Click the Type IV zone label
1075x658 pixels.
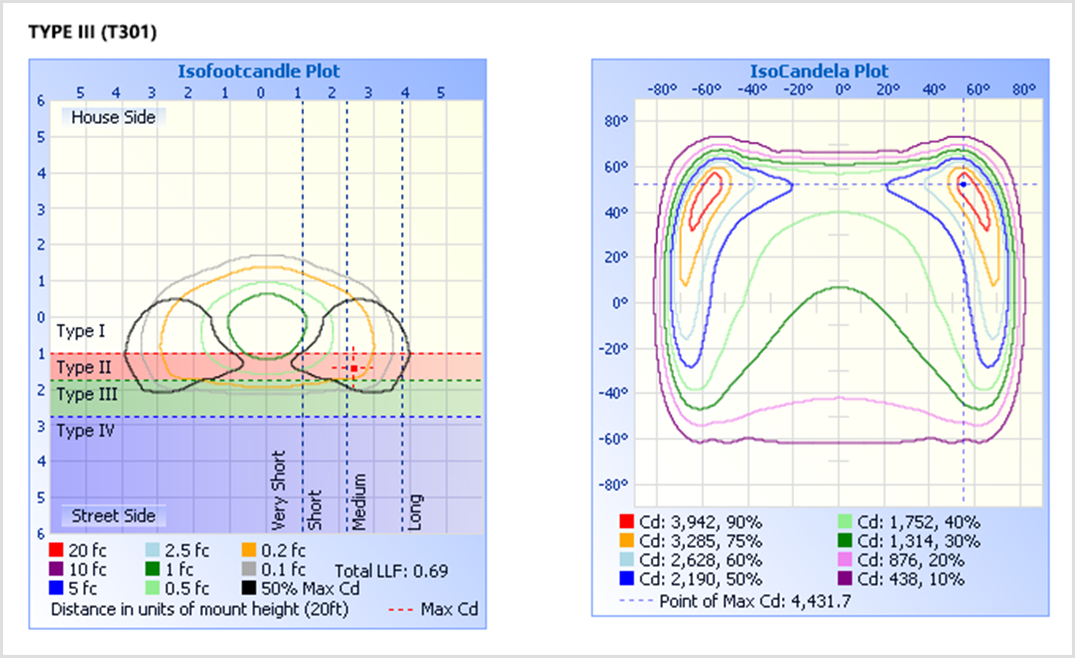pyautogui.click(x=86, y=432)
